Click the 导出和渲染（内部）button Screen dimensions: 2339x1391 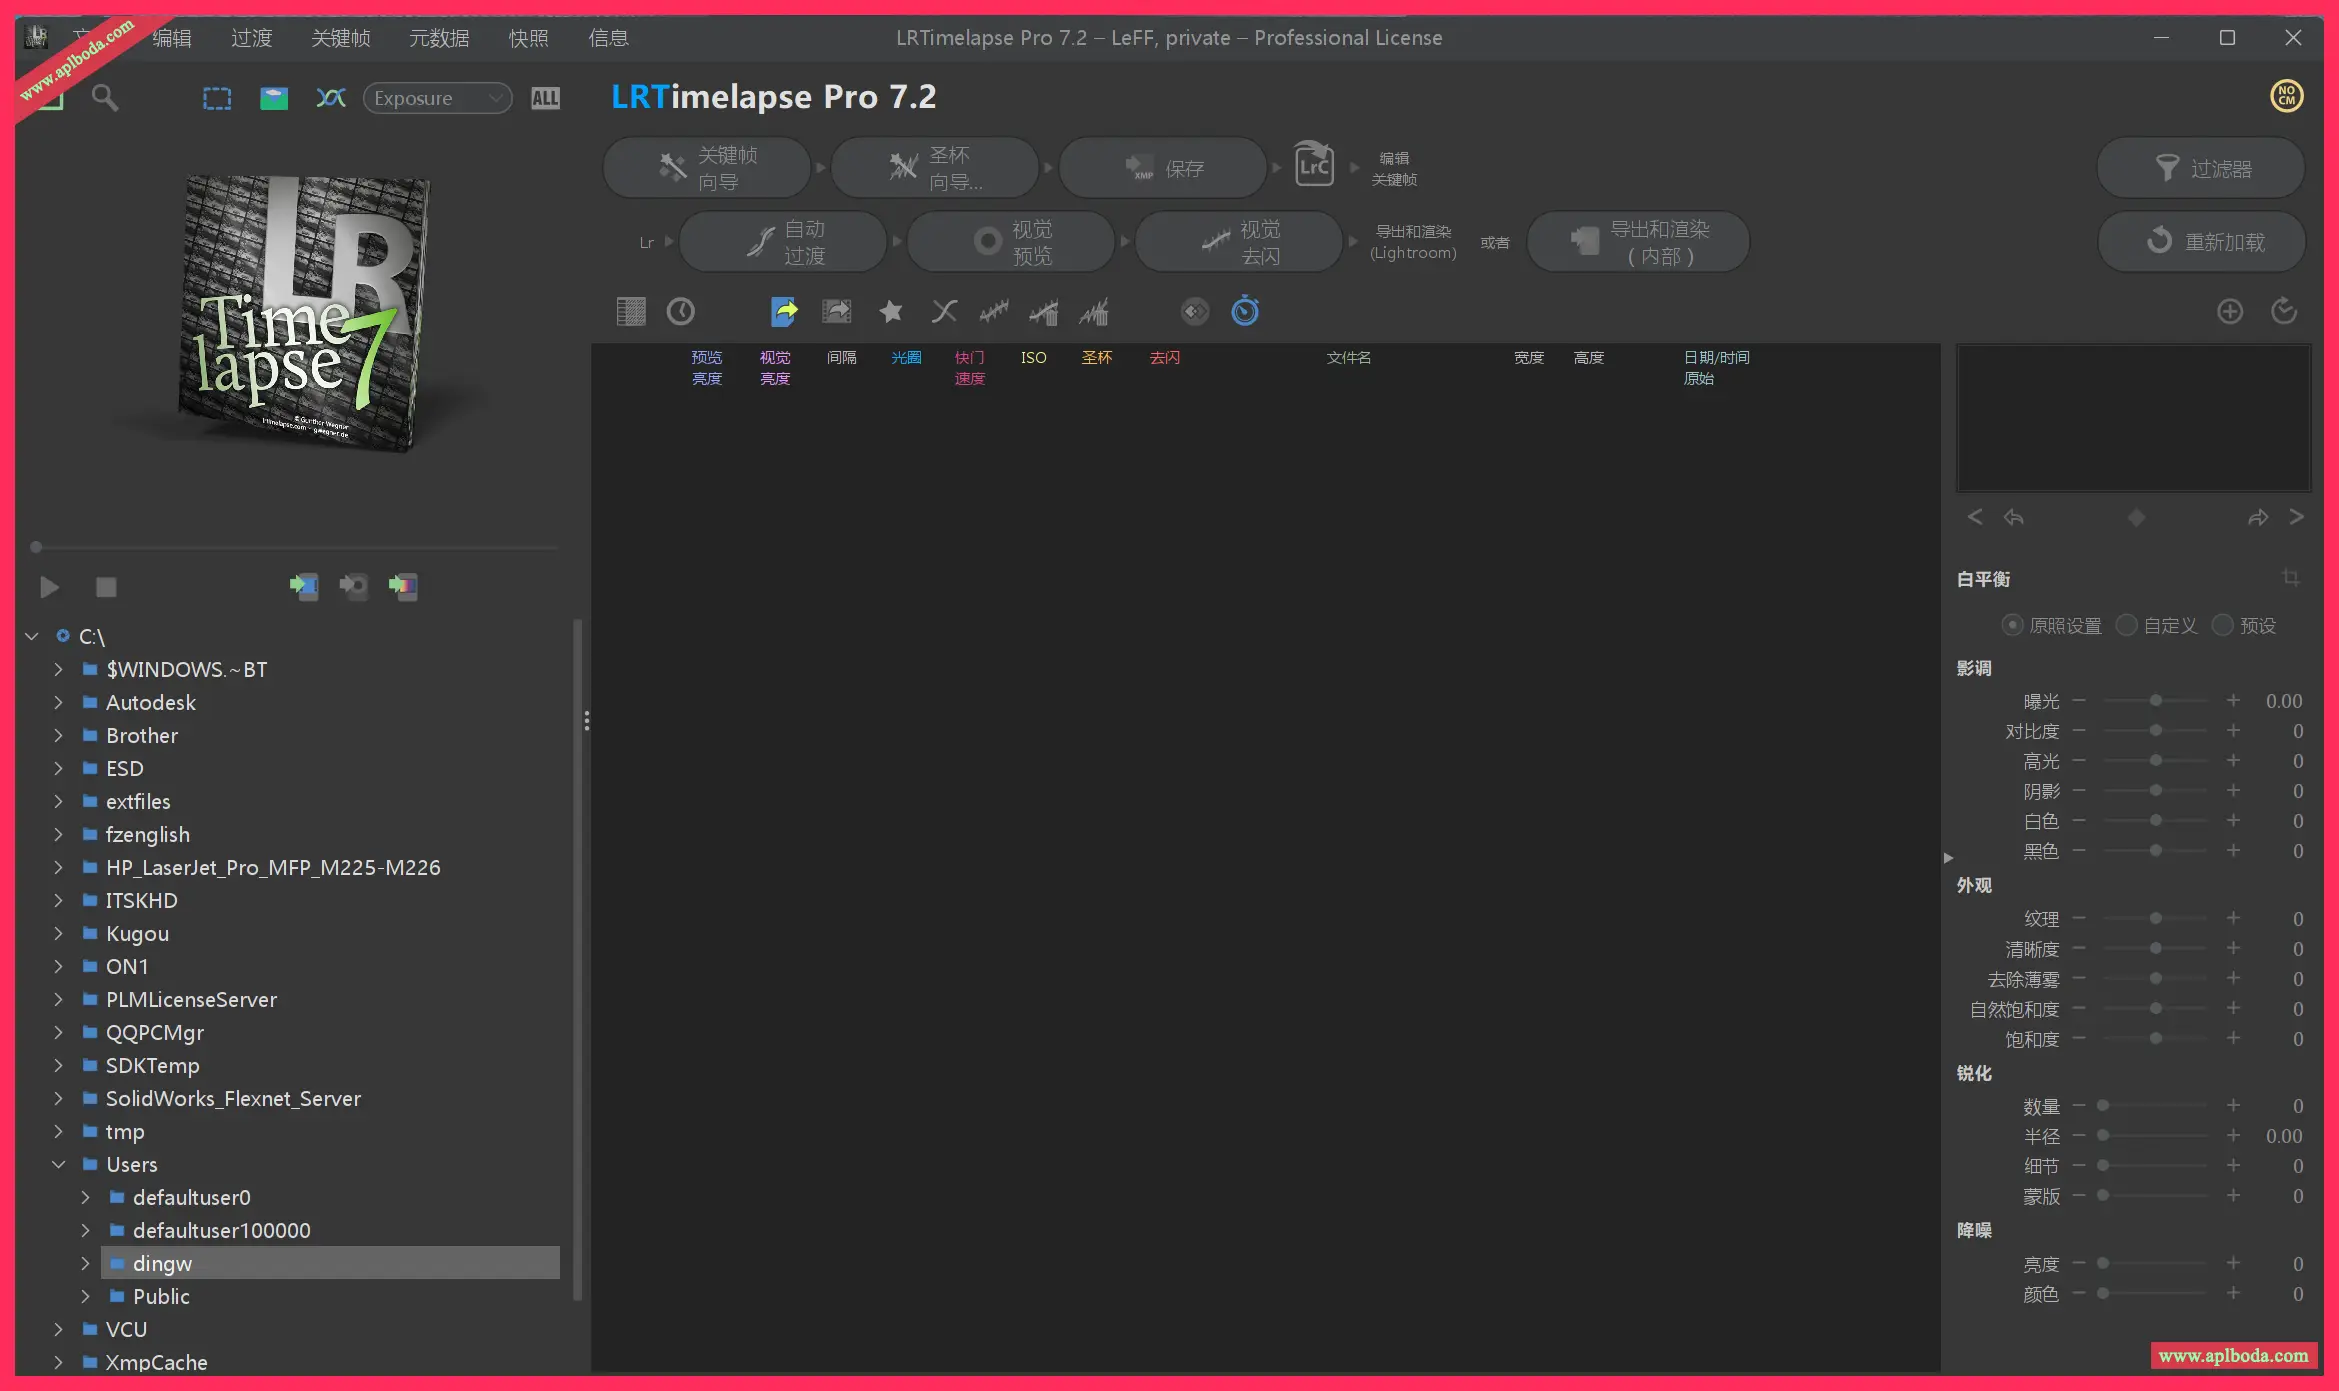point(1638,242)
